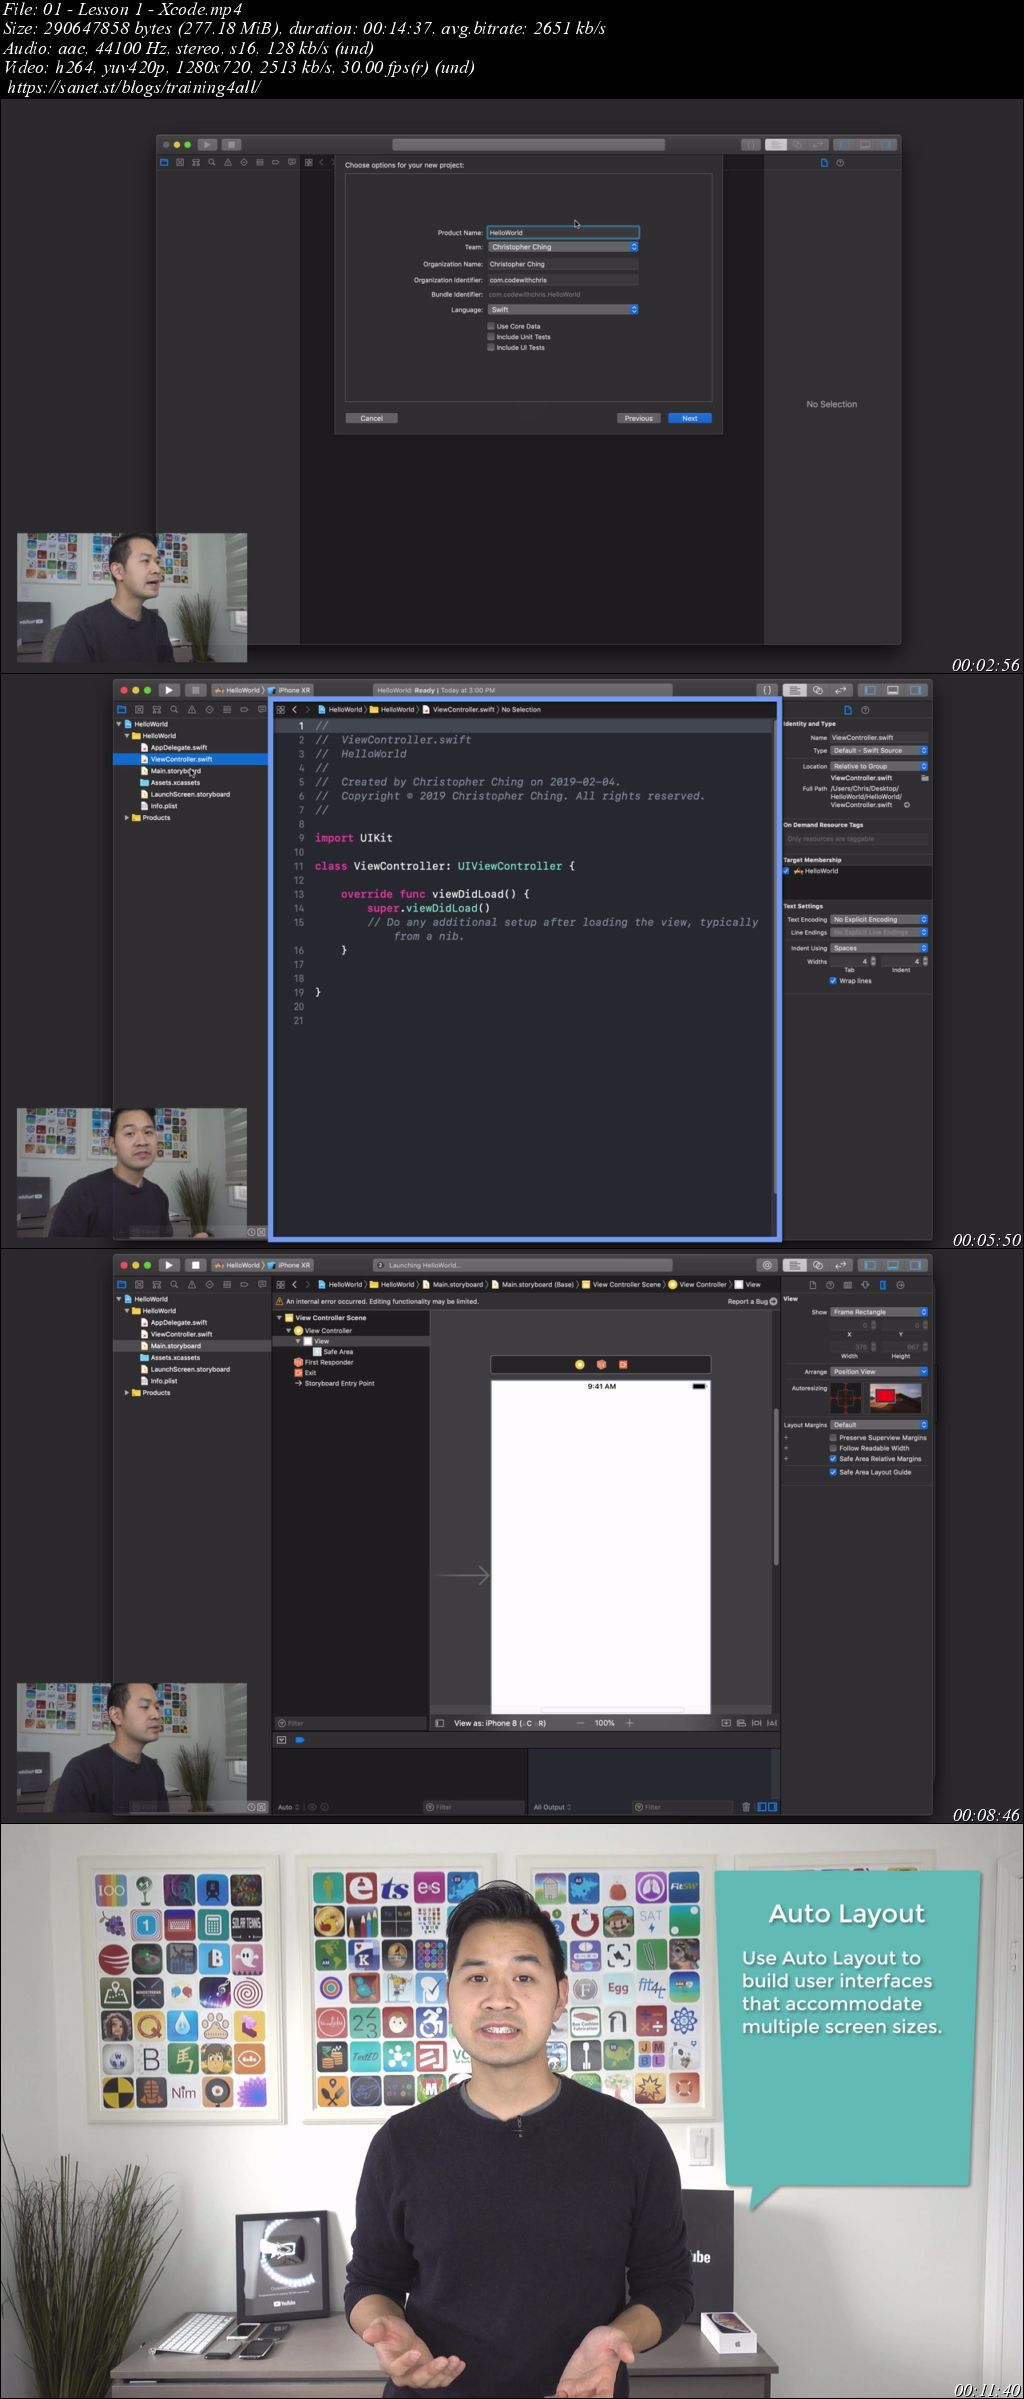The width and height of the screenshot is (1024, 2399).
Task: Open the Size inspector ruler icon in storyboard window
Action: point(883,1285)
